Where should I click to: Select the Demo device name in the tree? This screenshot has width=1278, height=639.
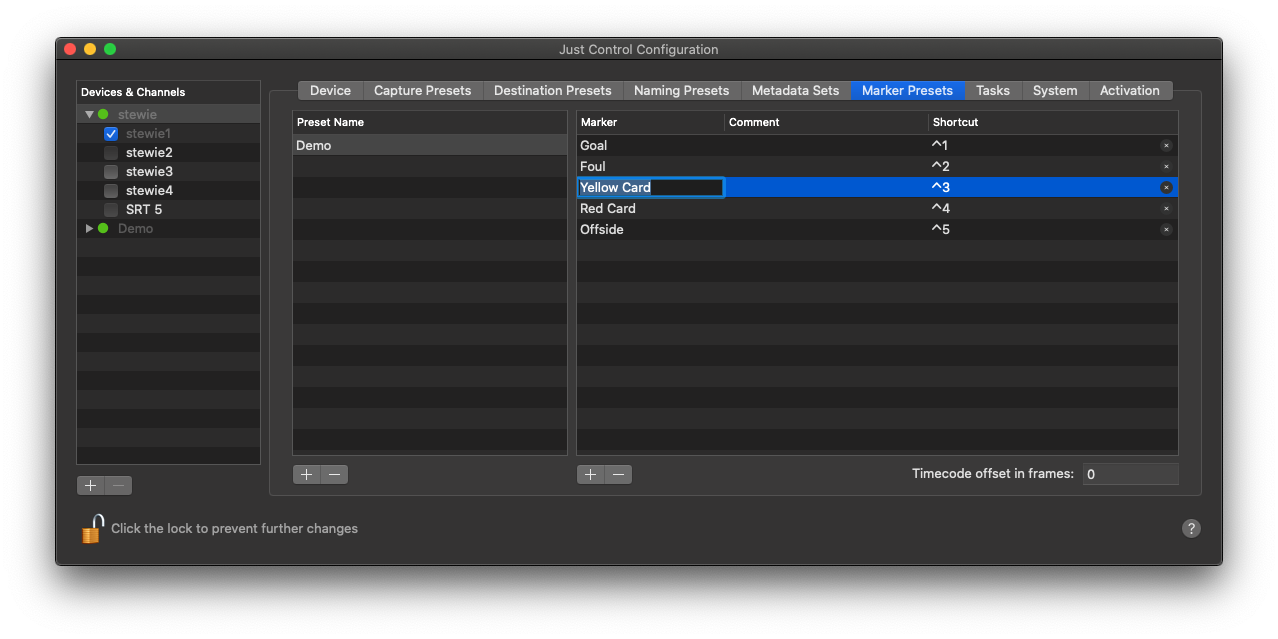pos(135,228)
